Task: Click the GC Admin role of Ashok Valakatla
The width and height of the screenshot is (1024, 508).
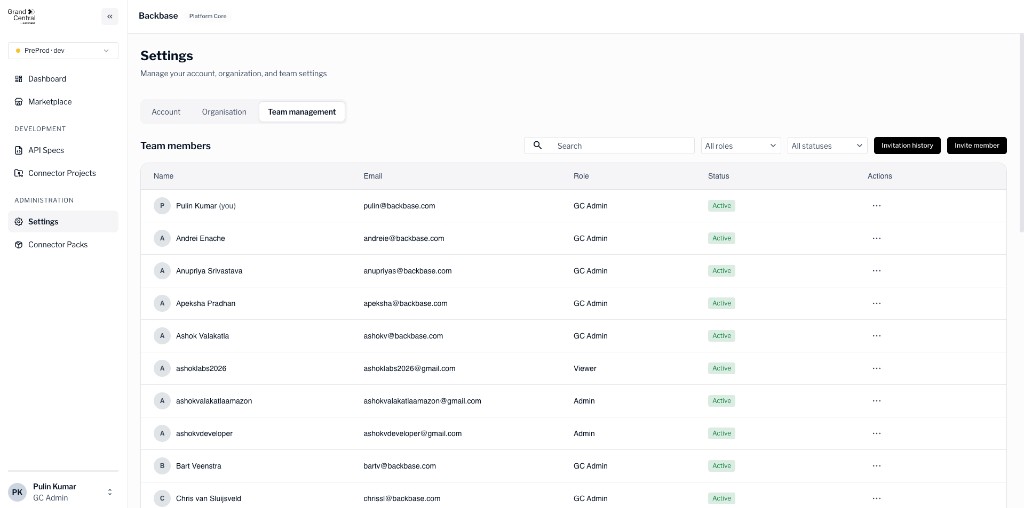Action: pos(590,336)
